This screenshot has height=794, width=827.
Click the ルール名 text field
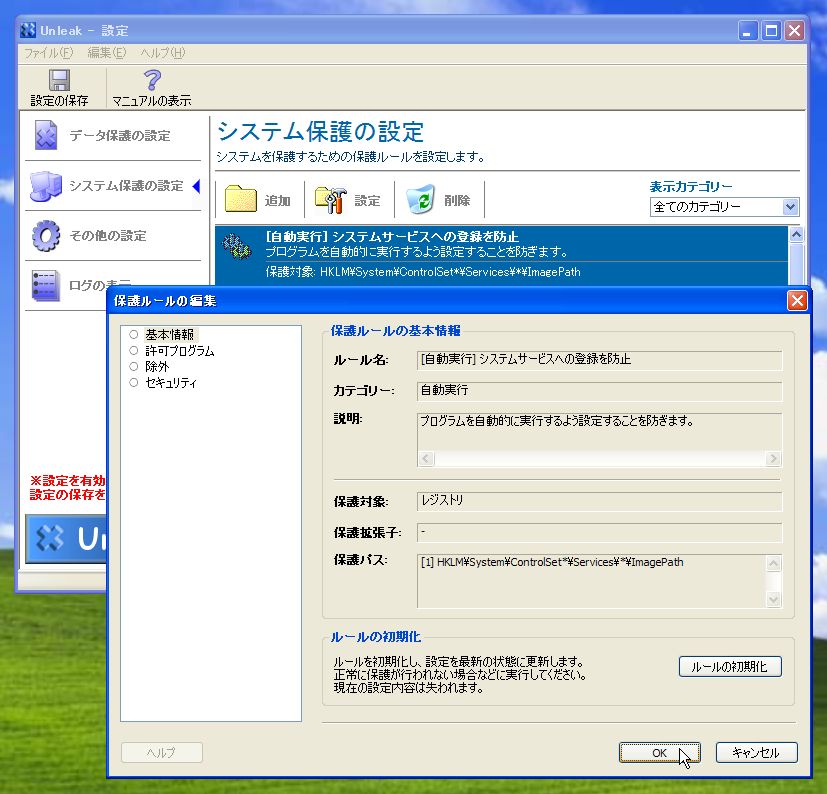click(599, 360)
